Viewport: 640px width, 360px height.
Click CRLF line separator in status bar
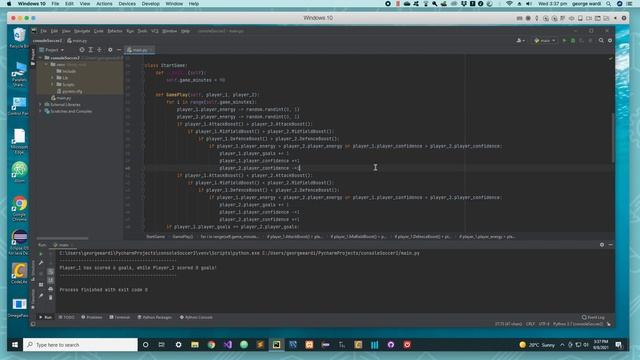click(530, 324)
